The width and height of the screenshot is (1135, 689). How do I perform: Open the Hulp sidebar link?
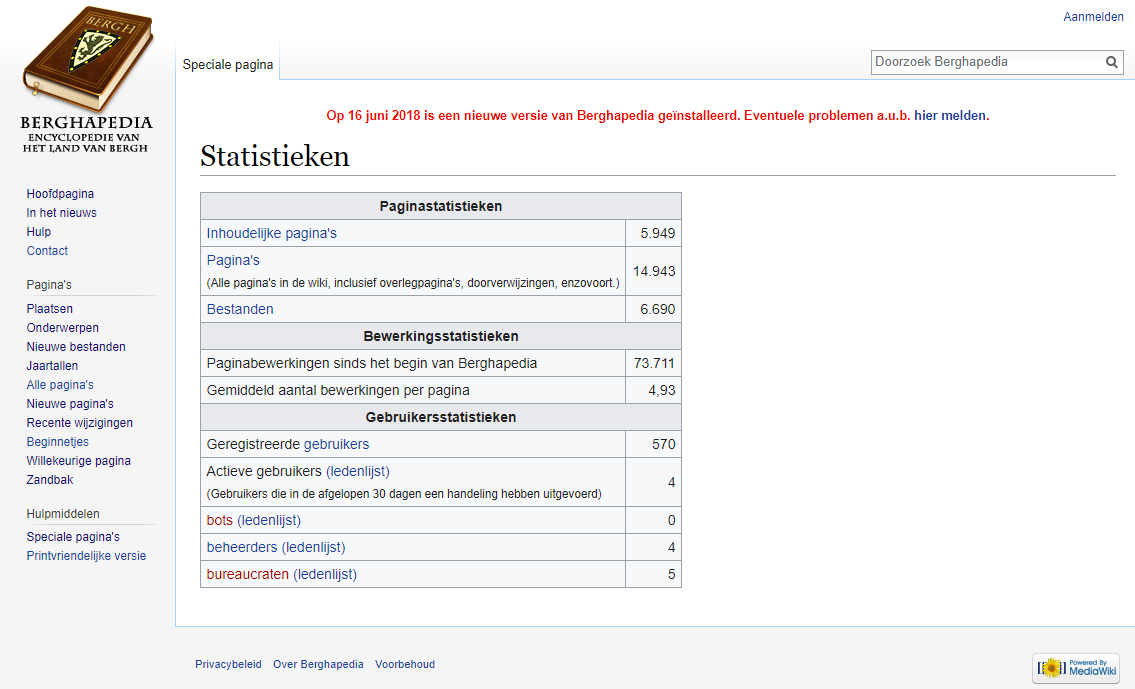click(x=38, y=232)
